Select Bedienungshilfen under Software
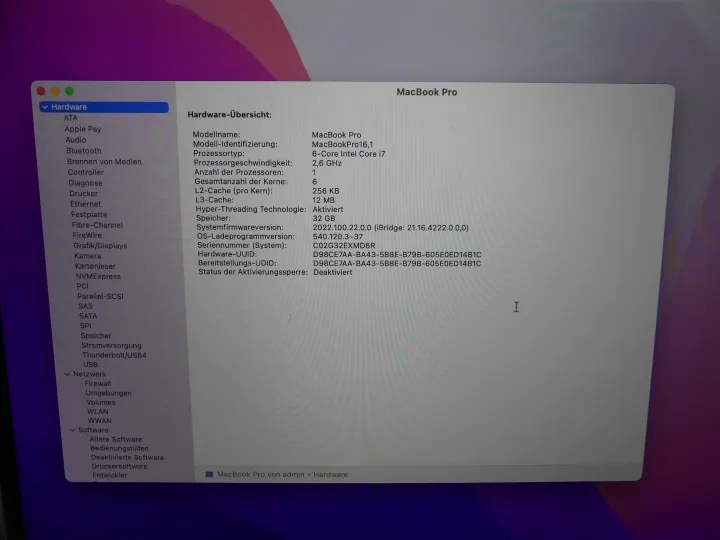The height and width of the screenshot is (540, 720). [119, 449]
